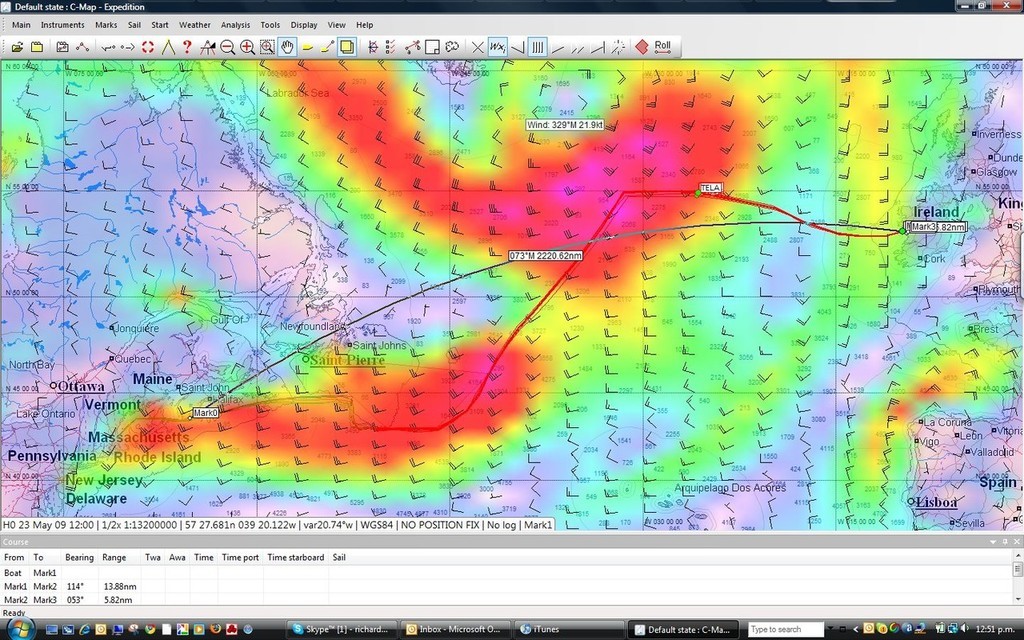The image size is (1024, 640).
Task: Open the Sail menu
Action: (x=134, y=25)
